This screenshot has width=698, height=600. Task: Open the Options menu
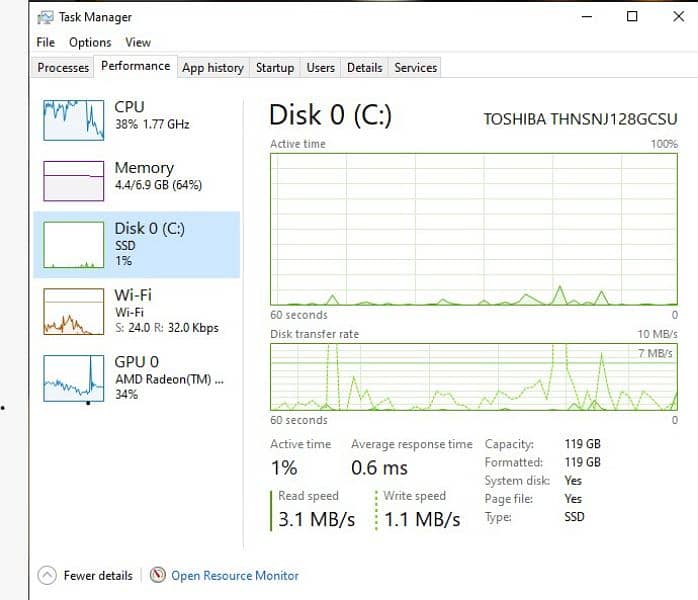90,42
